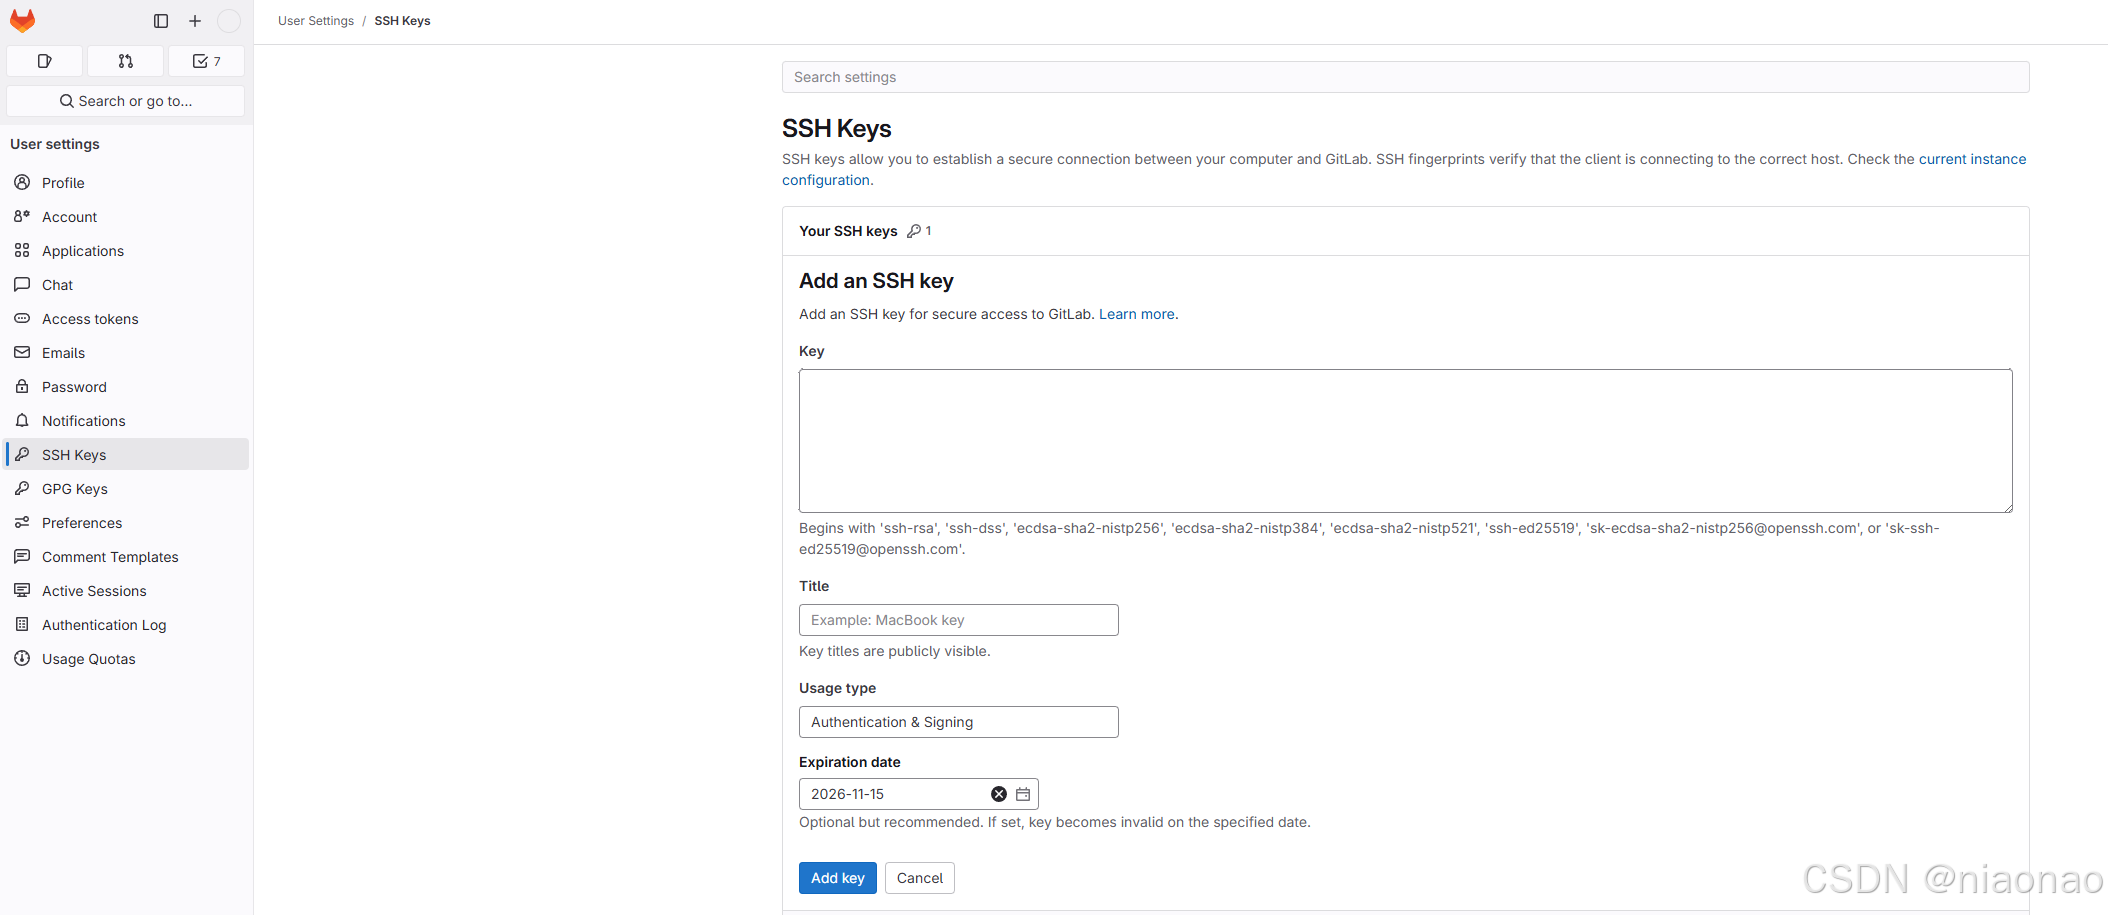Click Preferences sliders icon

click(22, 522)
